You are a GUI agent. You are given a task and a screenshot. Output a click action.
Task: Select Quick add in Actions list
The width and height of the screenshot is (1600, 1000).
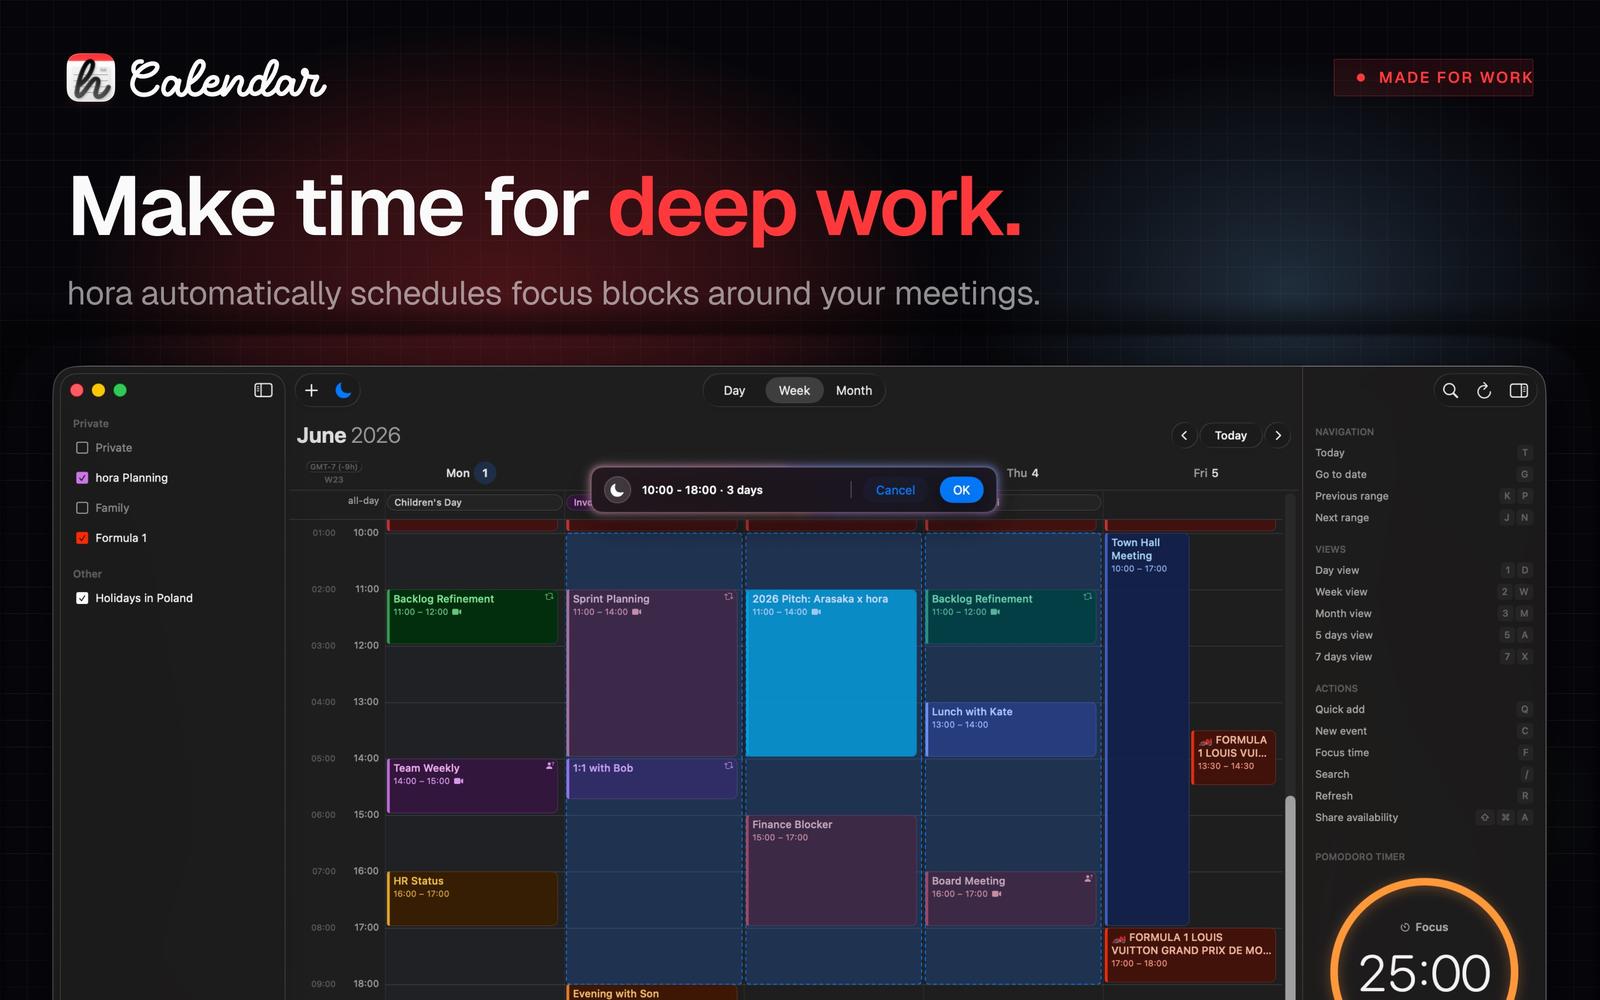pos(1423,709)
